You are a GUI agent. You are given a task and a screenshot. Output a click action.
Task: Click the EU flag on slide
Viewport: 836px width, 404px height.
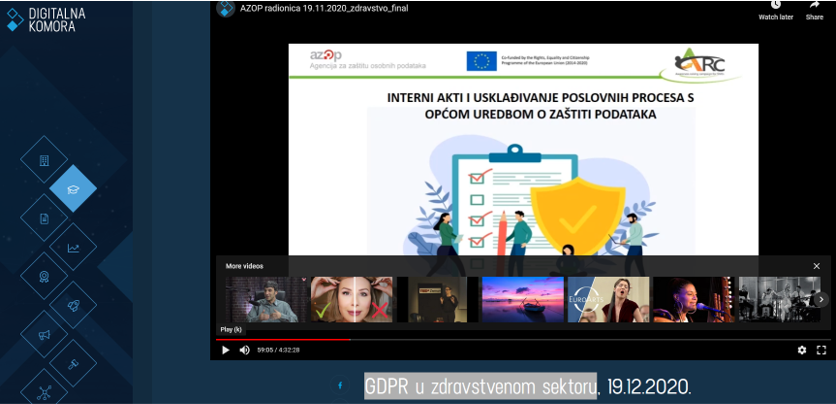pyautogui.click(x=481, y=61)
